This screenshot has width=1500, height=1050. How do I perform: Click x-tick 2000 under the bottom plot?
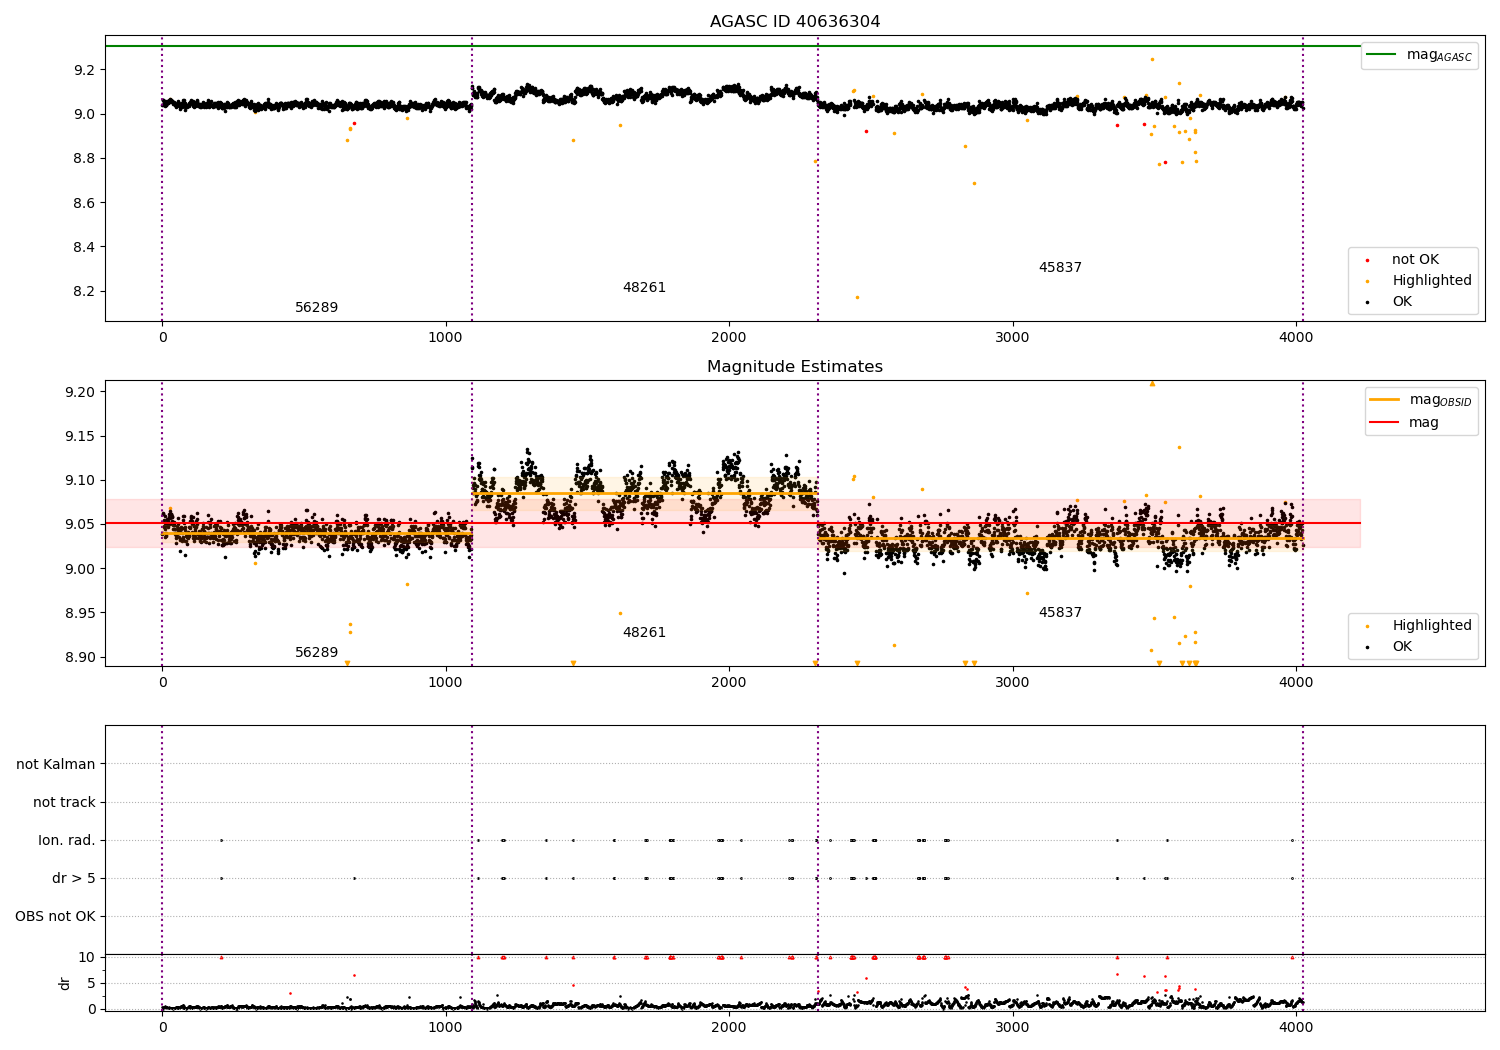pyautogui.click(x=729, y=1027)
